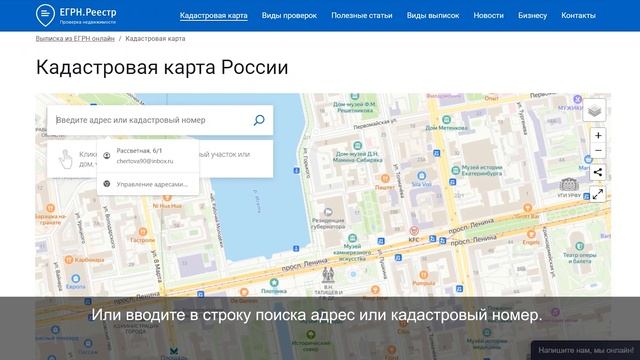Open the Кадастровая карта menu item
Screen dimensions: 640x360
coord(213,16)
